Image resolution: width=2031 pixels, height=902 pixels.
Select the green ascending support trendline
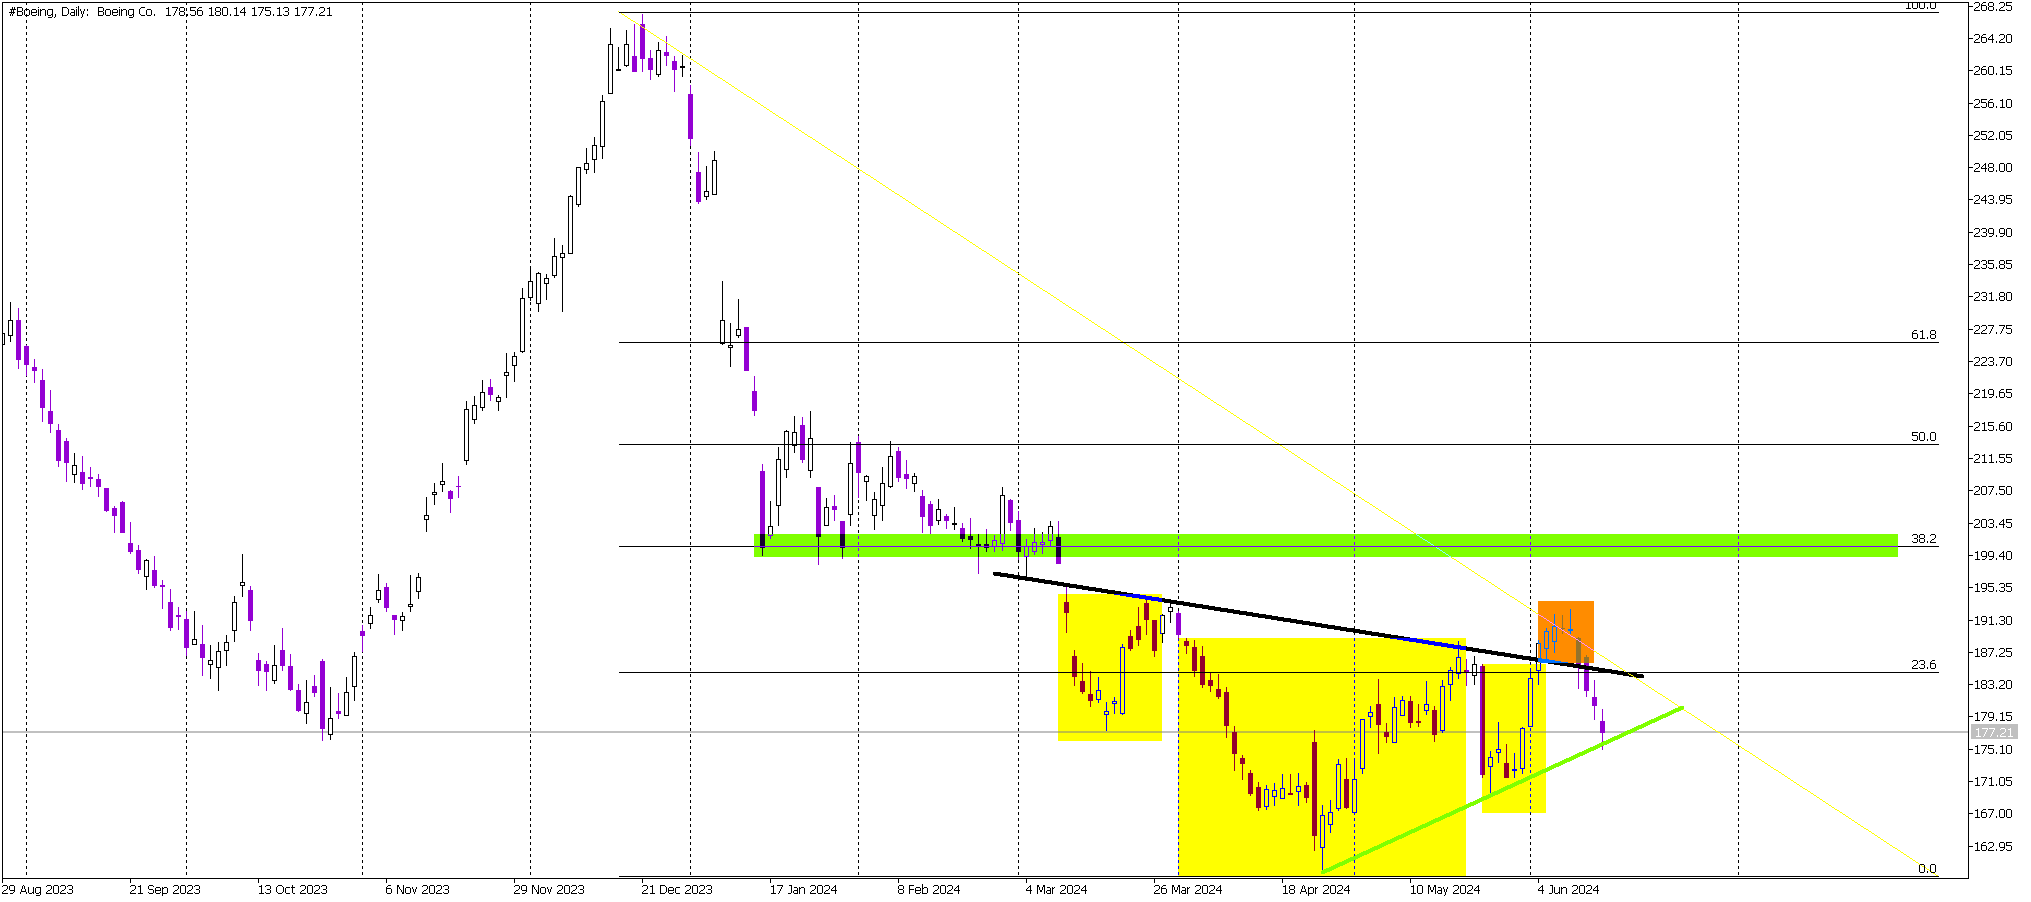click(1502, 790)
